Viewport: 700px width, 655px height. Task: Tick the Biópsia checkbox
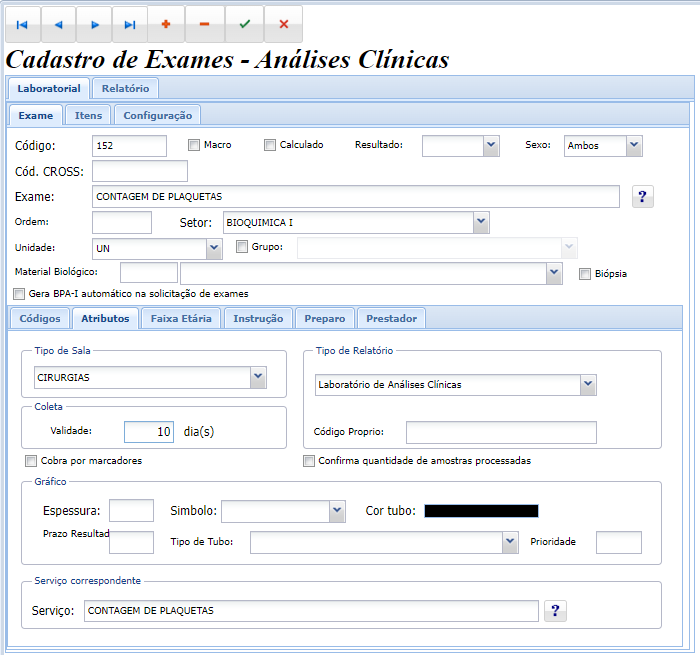coord(585,274)
